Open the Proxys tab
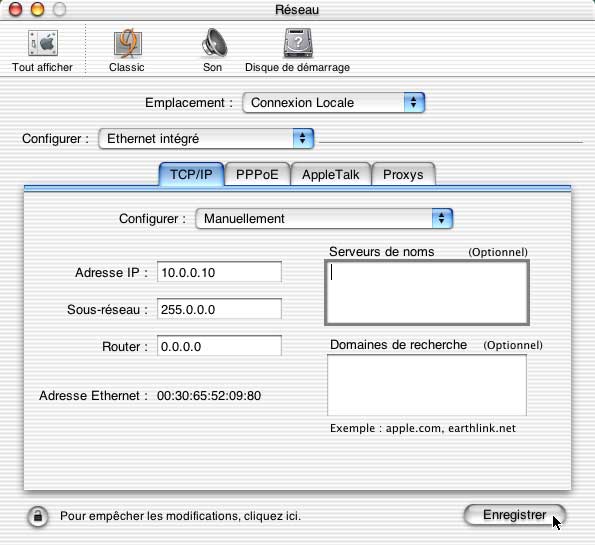Image resolution: width=595 pixels, height=545 pixels. (403, 175)
